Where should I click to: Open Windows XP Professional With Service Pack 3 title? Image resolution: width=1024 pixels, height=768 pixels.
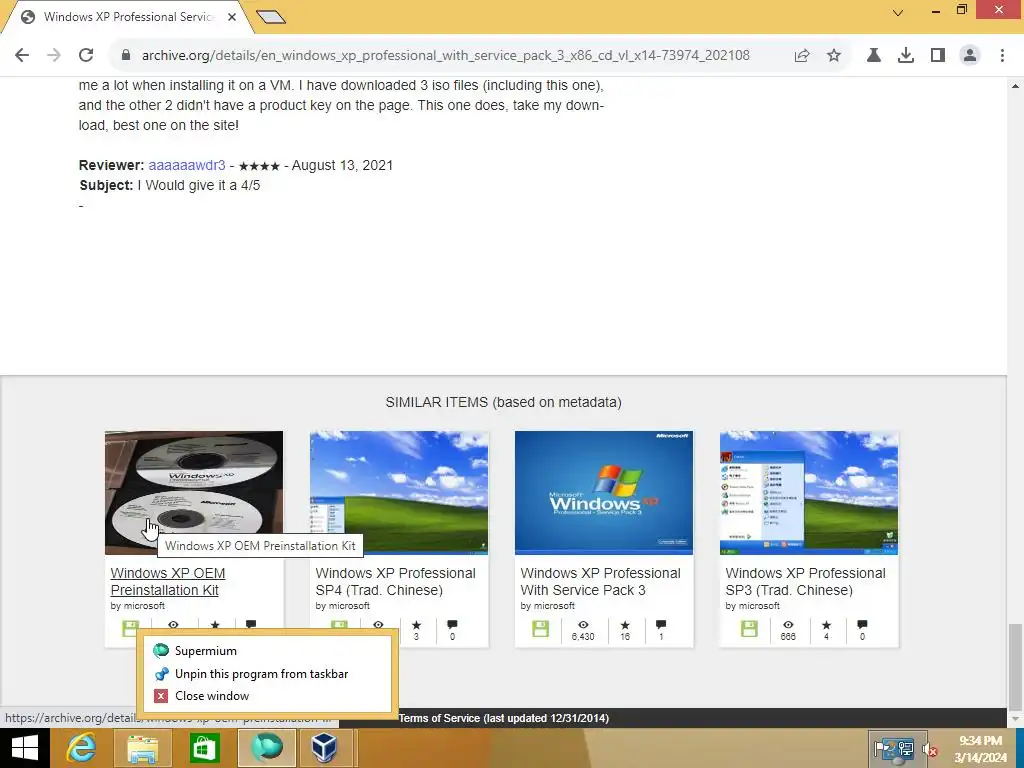click(x=600, y=581)
